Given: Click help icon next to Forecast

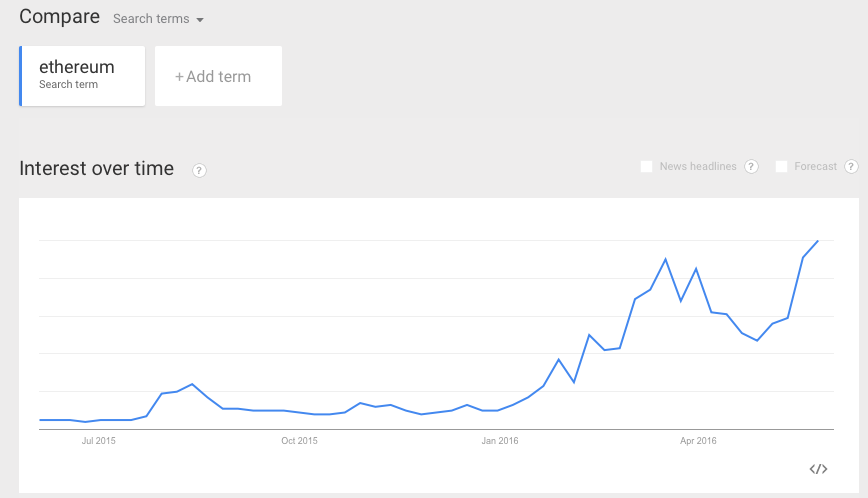Looking at the screenshot, I should (x=851, y=167).
